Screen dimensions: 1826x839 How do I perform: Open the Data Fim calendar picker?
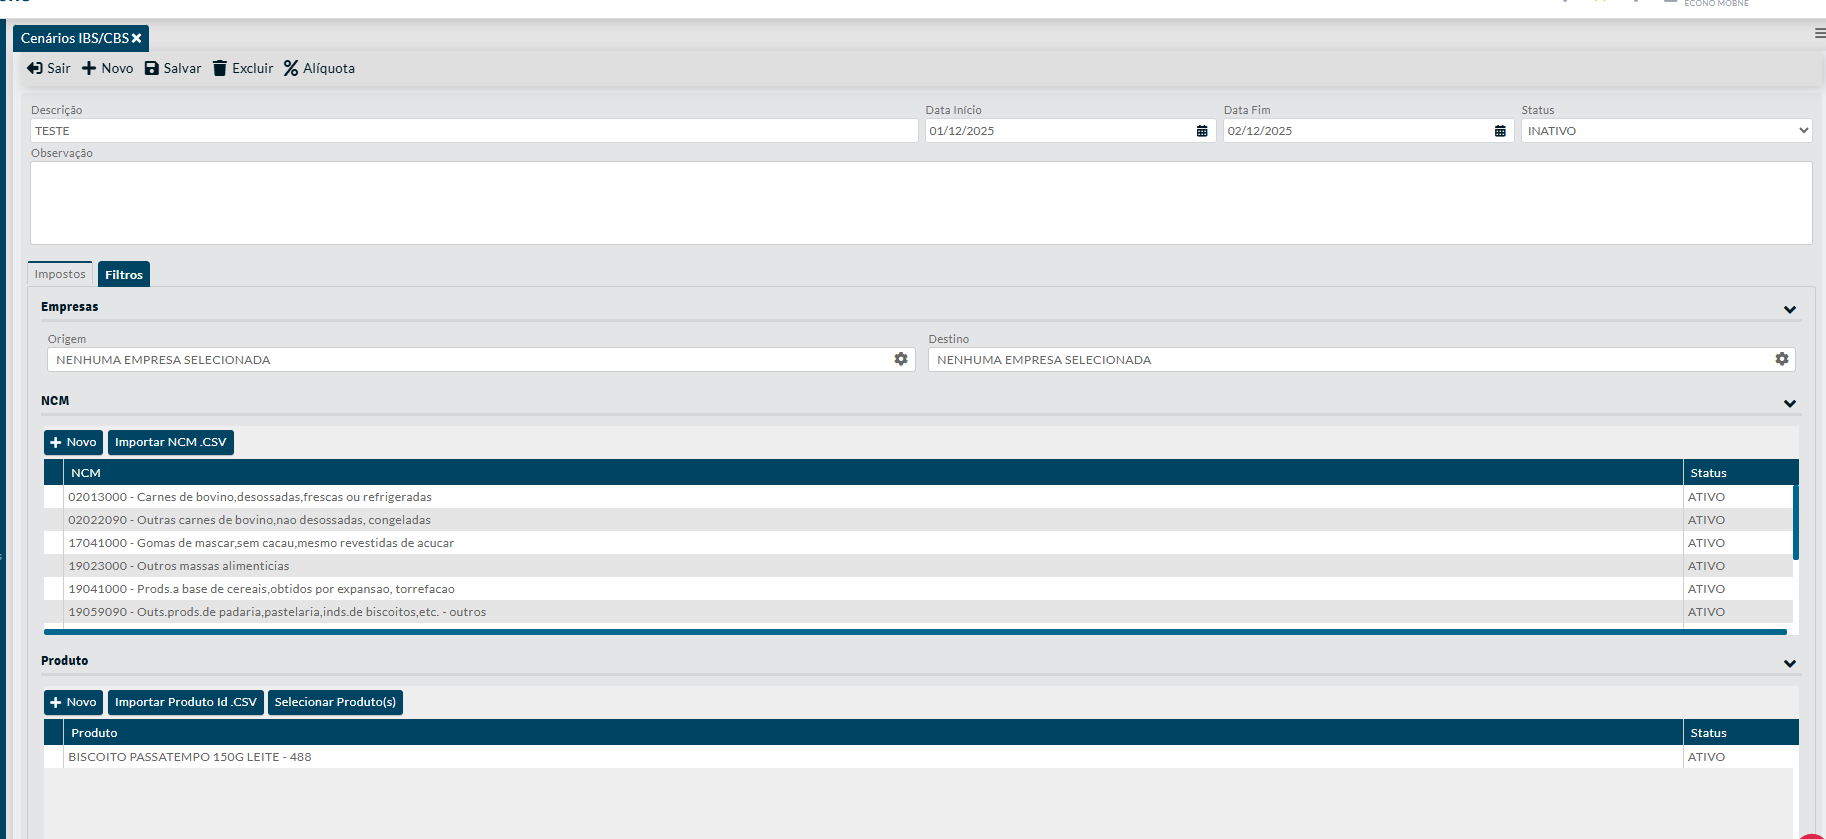point(1500,131)
